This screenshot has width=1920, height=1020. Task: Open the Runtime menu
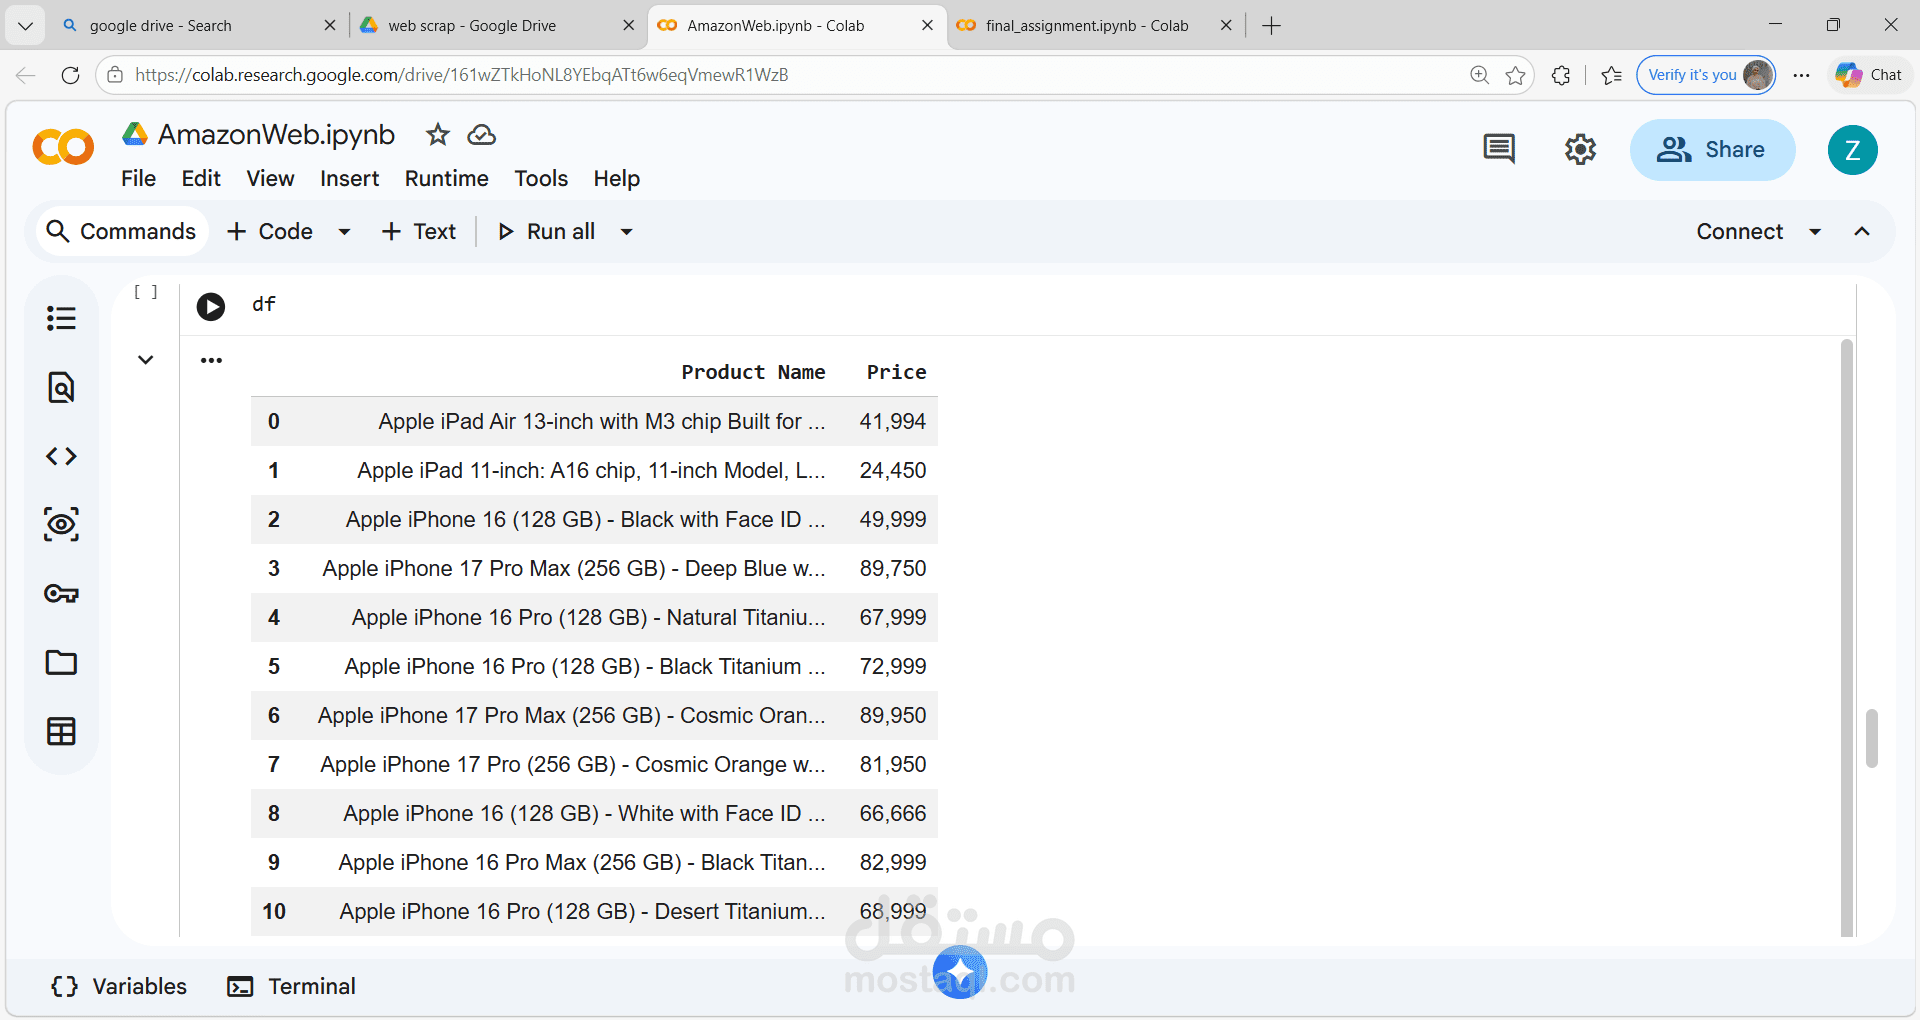447,179
